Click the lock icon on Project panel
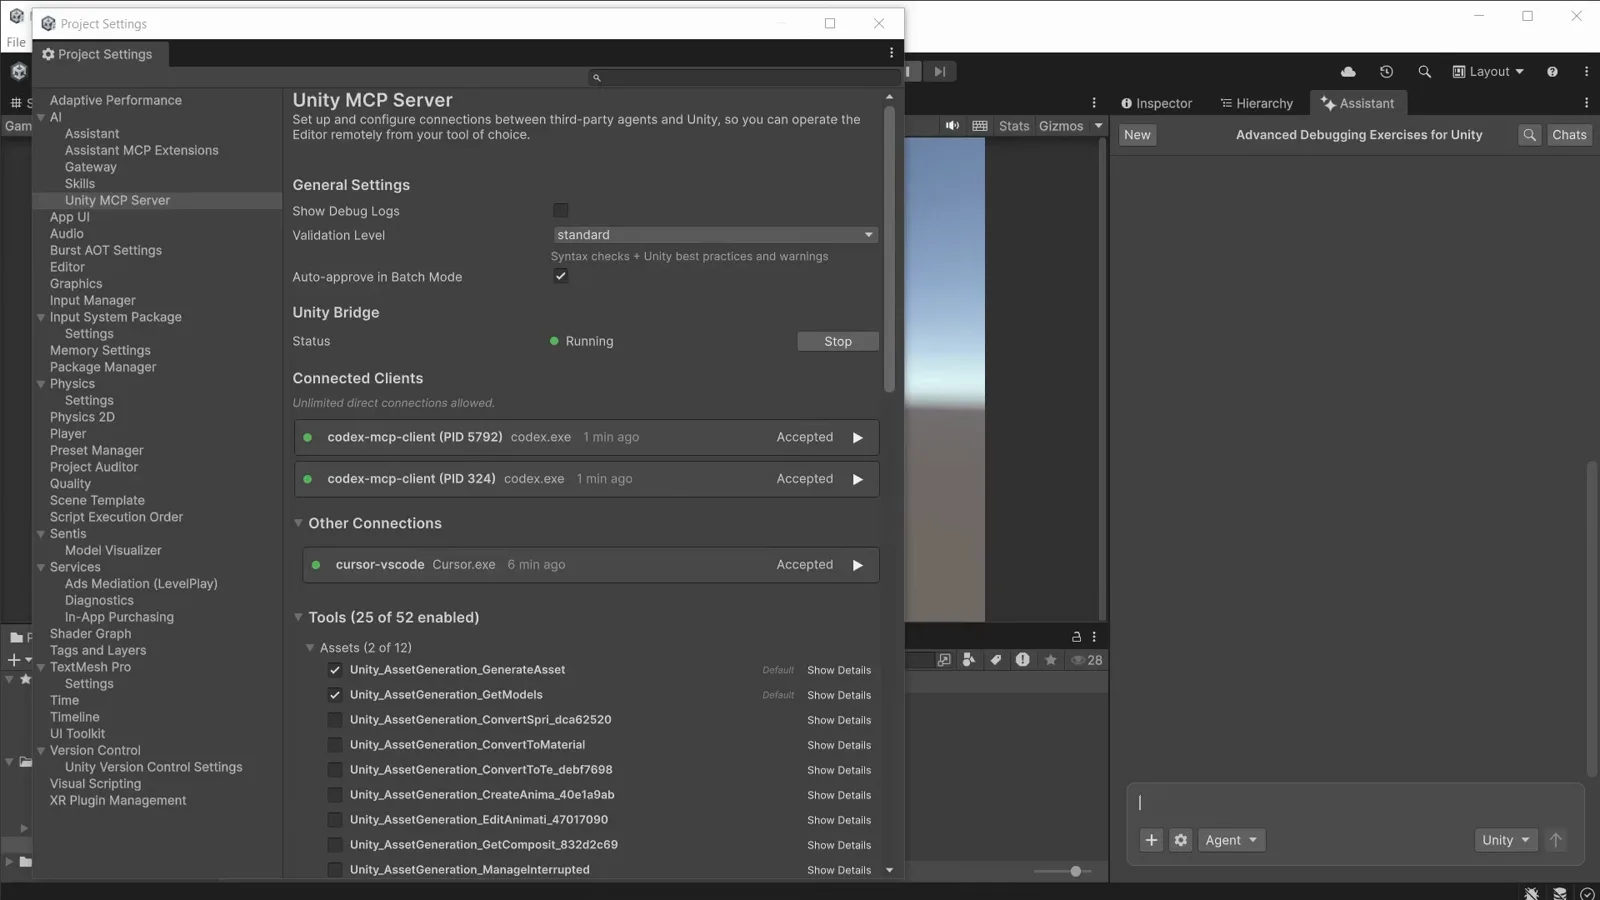 (x=1076, y=636)
